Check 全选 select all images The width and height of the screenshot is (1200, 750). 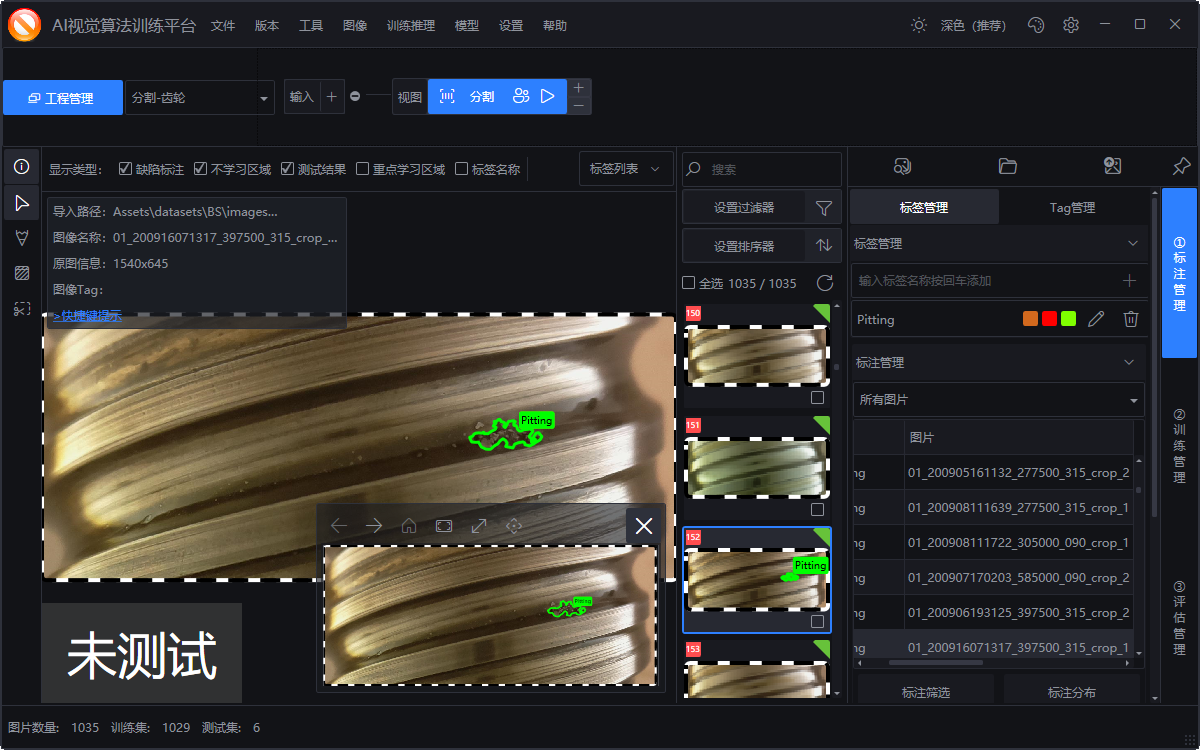[688, 283]
